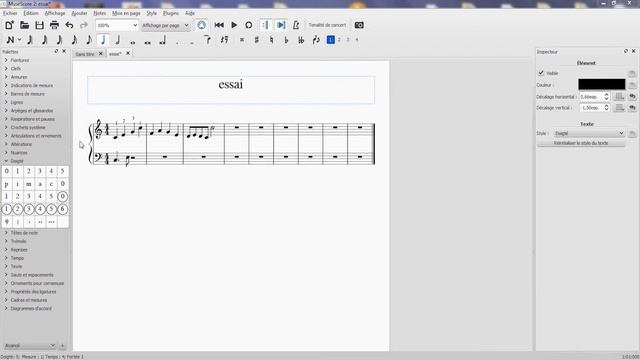Save the score with floppy disk icon
The height and width of the screenshot is (360, 640).
(40, 25)
